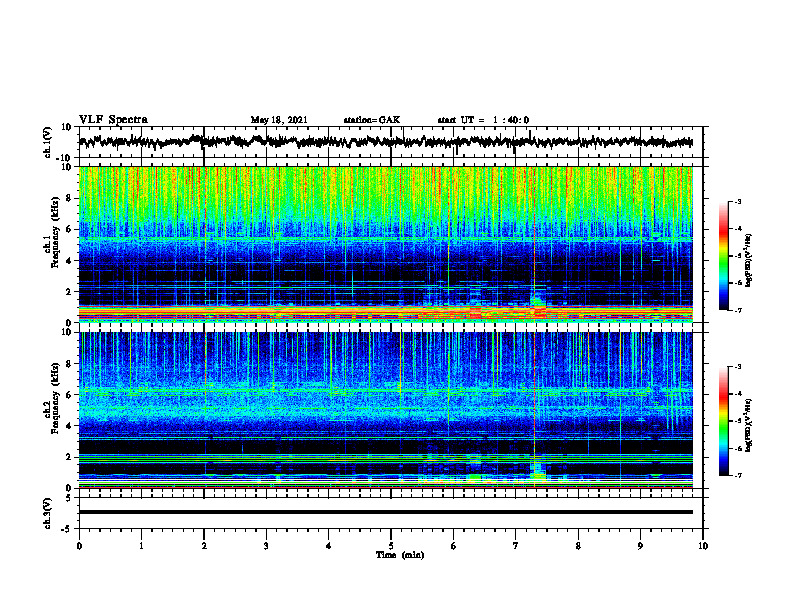Click the "start UT = 1:40:0" text
The width and height of the screenshot is (792, 612).
[x=483, y=120]
